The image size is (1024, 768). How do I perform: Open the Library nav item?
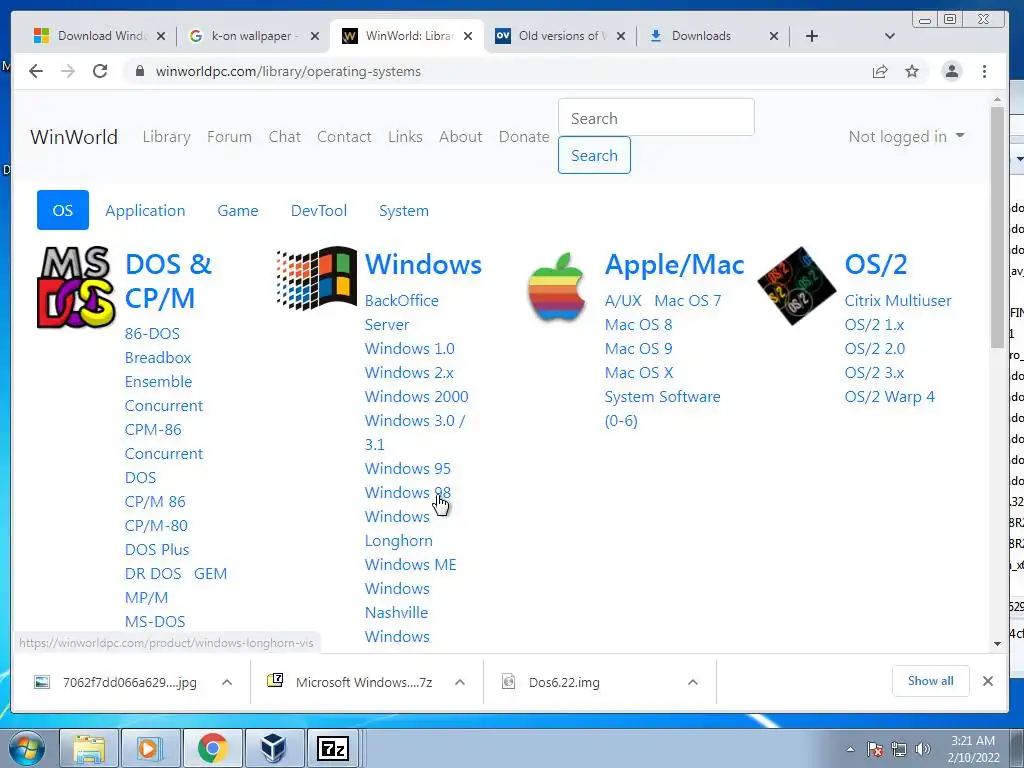[x=167, y=136]
